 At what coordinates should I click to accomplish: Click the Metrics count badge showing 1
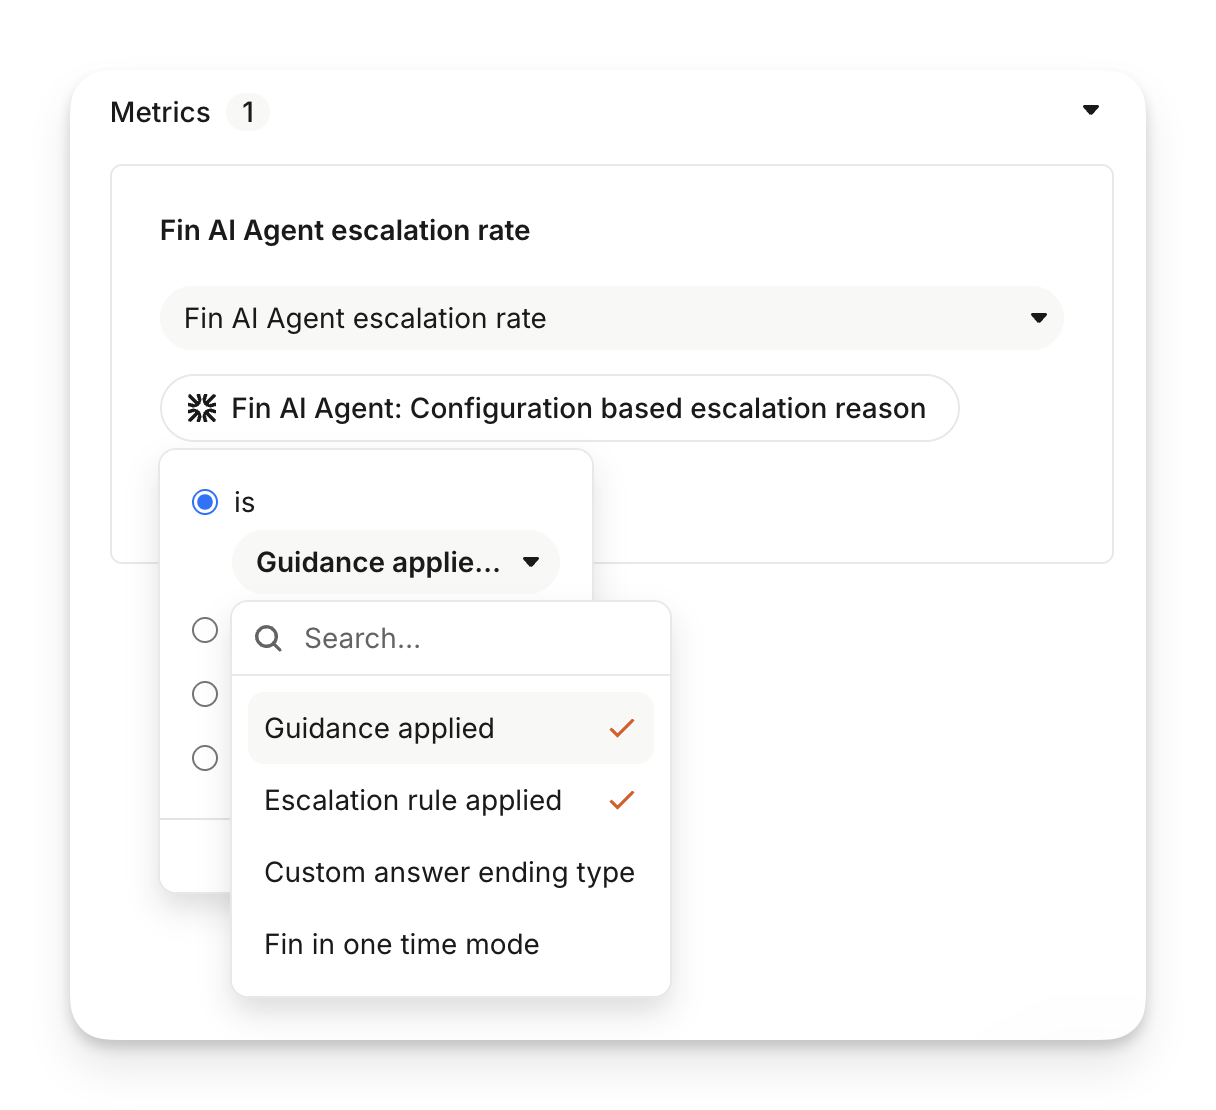[248, 112]
